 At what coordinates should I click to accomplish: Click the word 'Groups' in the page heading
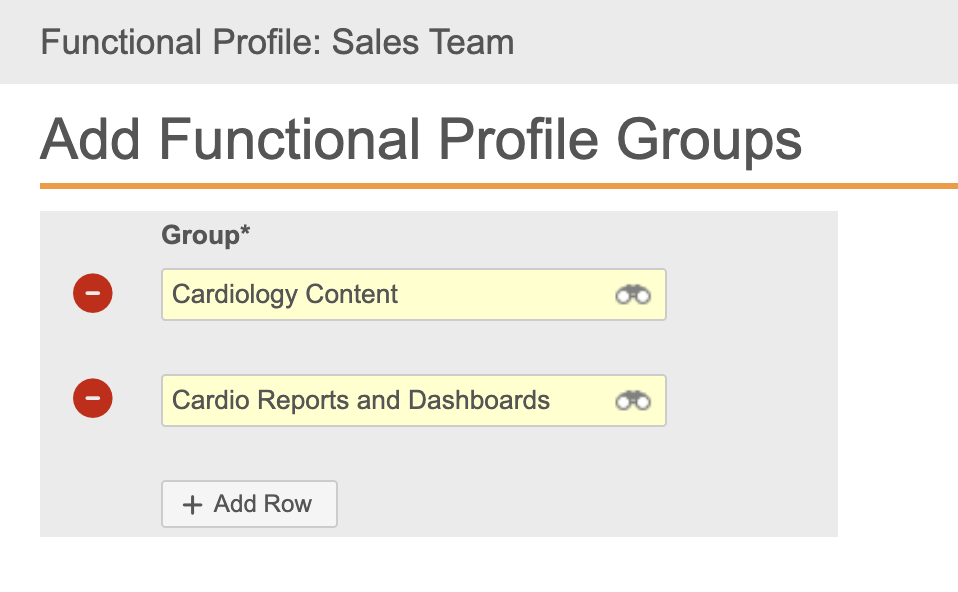click(x=709, y=139)
